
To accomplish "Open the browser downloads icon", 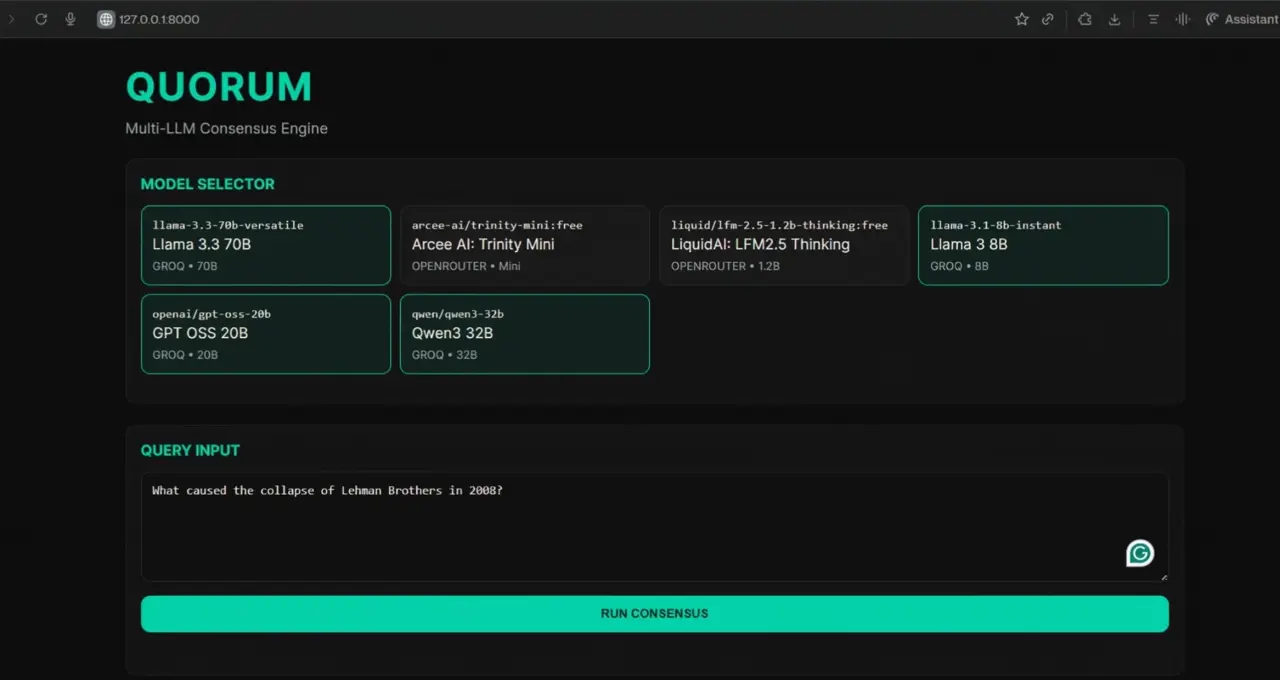I will (1114, 19).
